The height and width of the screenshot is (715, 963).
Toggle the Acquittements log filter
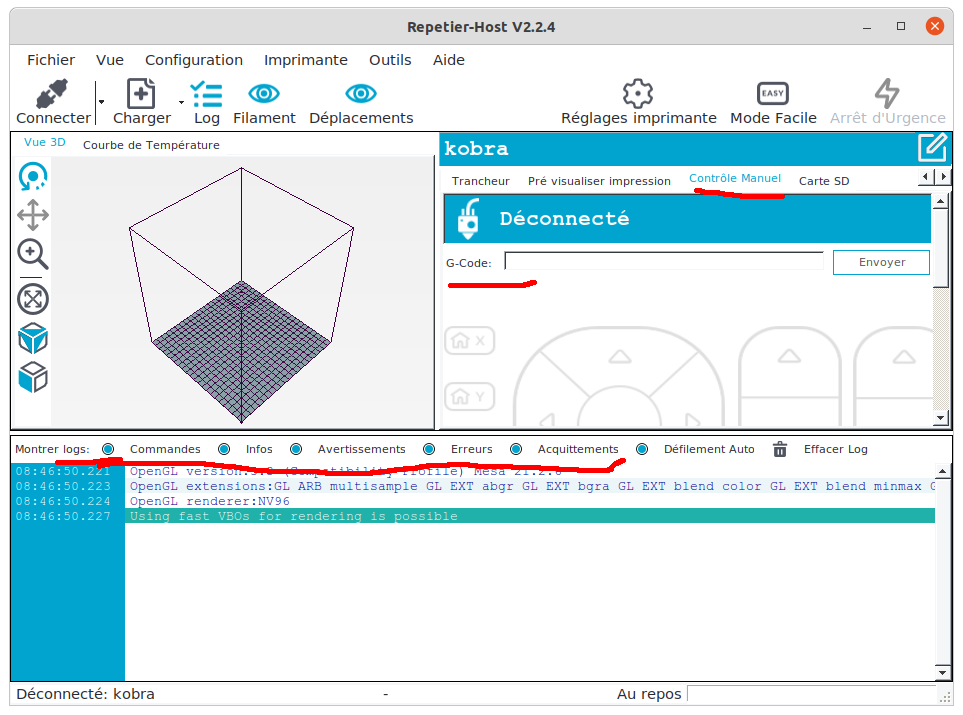517,449
